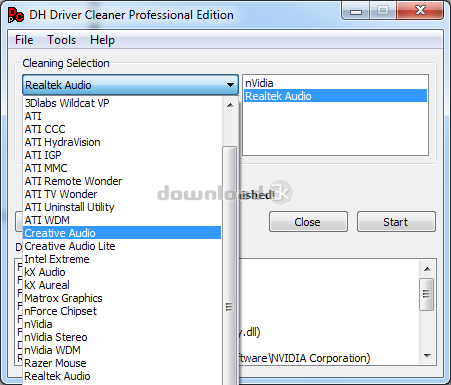This screenshot has height=385, width=451.
Task: Close the Driver Cleaner window
Action: point(420,10)
